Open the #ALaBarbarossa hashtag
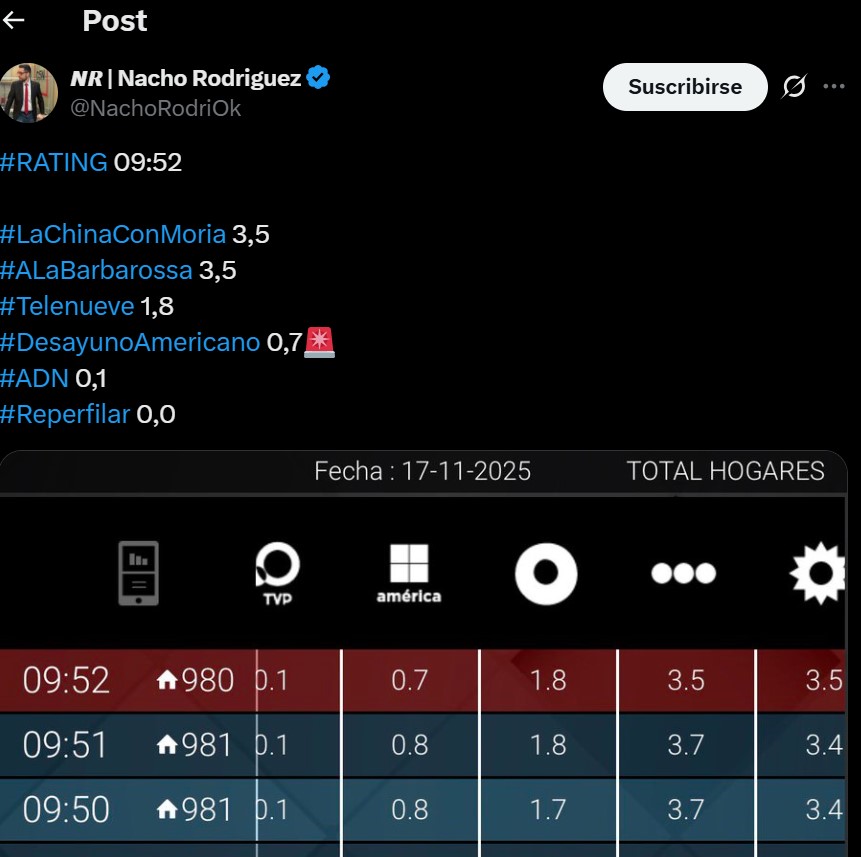 click(x=96, y=270)
